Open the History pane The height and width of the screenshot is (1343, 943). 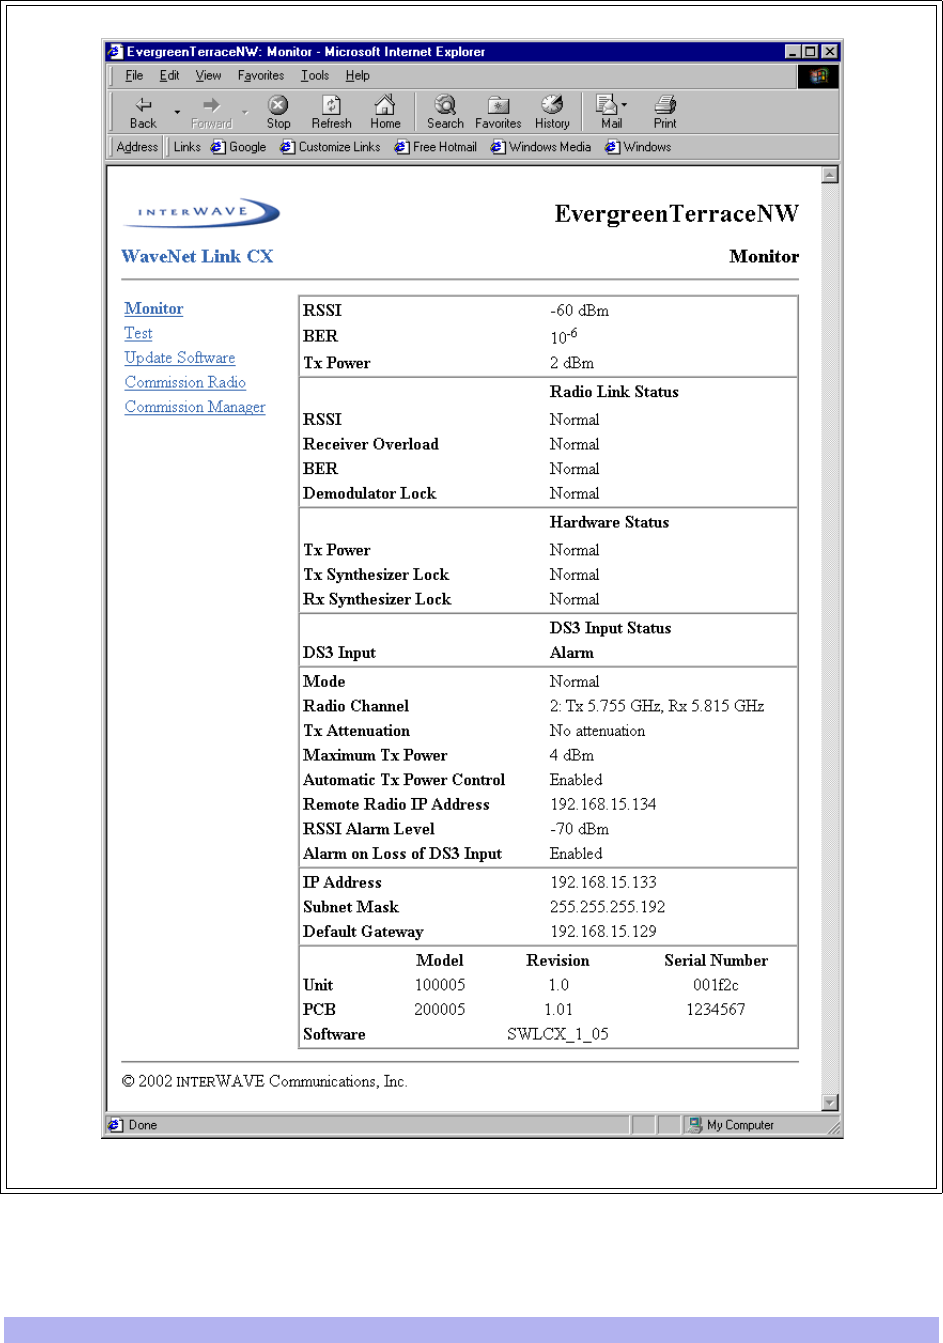pyautogui.click(x=552, y=112)
